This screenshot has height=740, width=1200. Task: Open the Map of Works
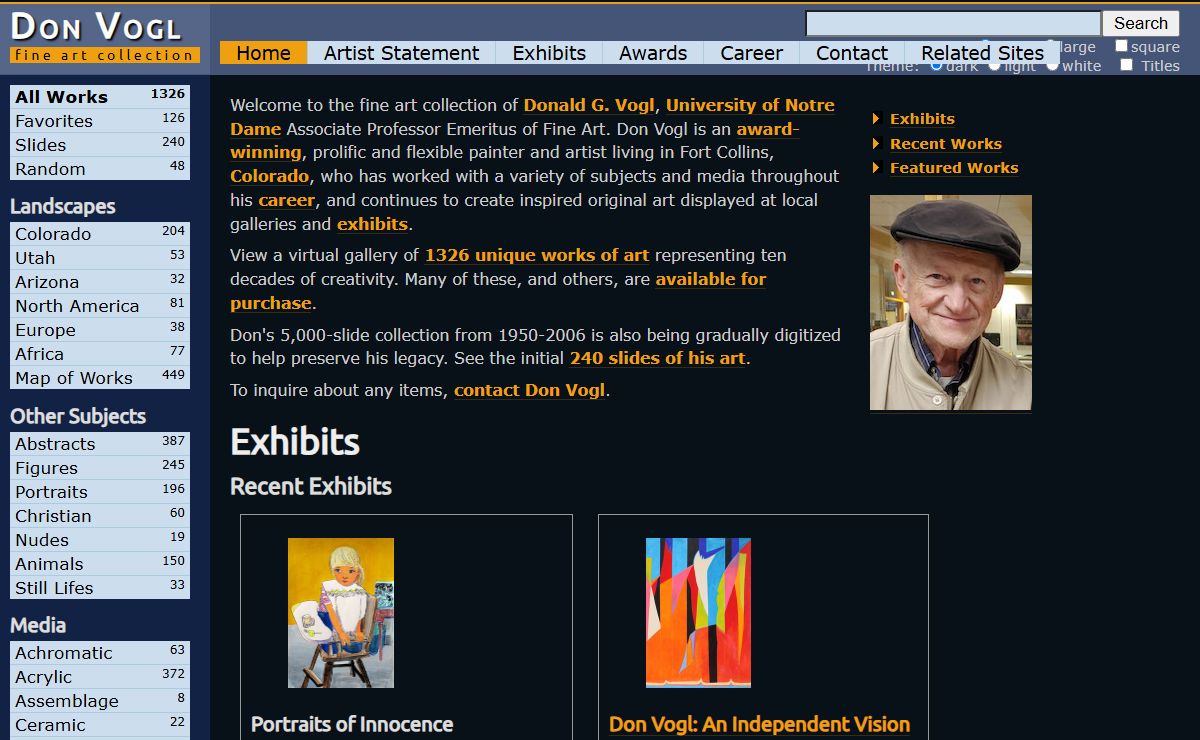coord(100,378)
